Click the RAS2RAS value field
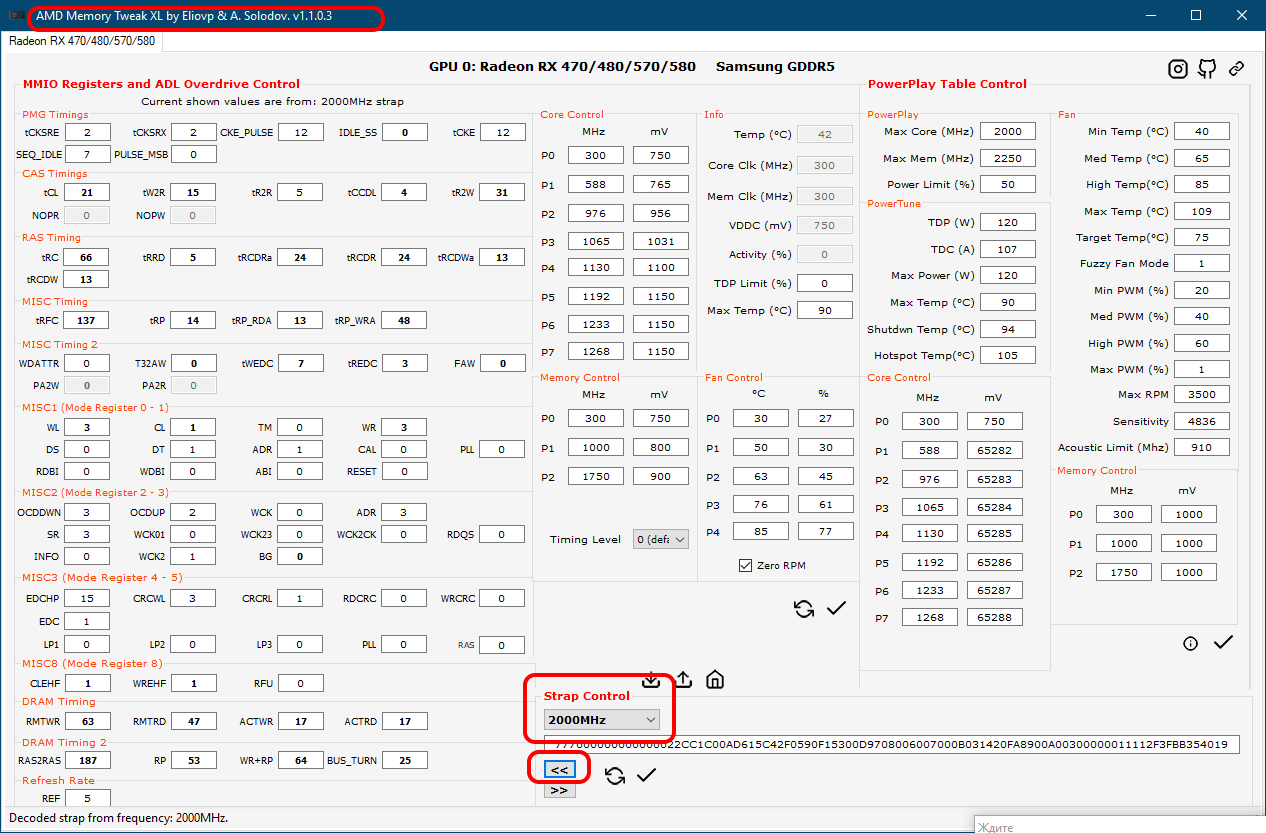 (x=89, y=760)
